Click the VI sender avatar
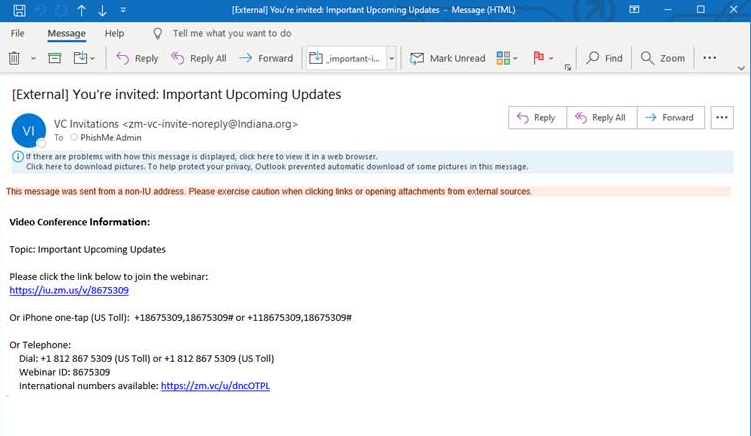This screenshot has width=751, height=436. [28, 130]
